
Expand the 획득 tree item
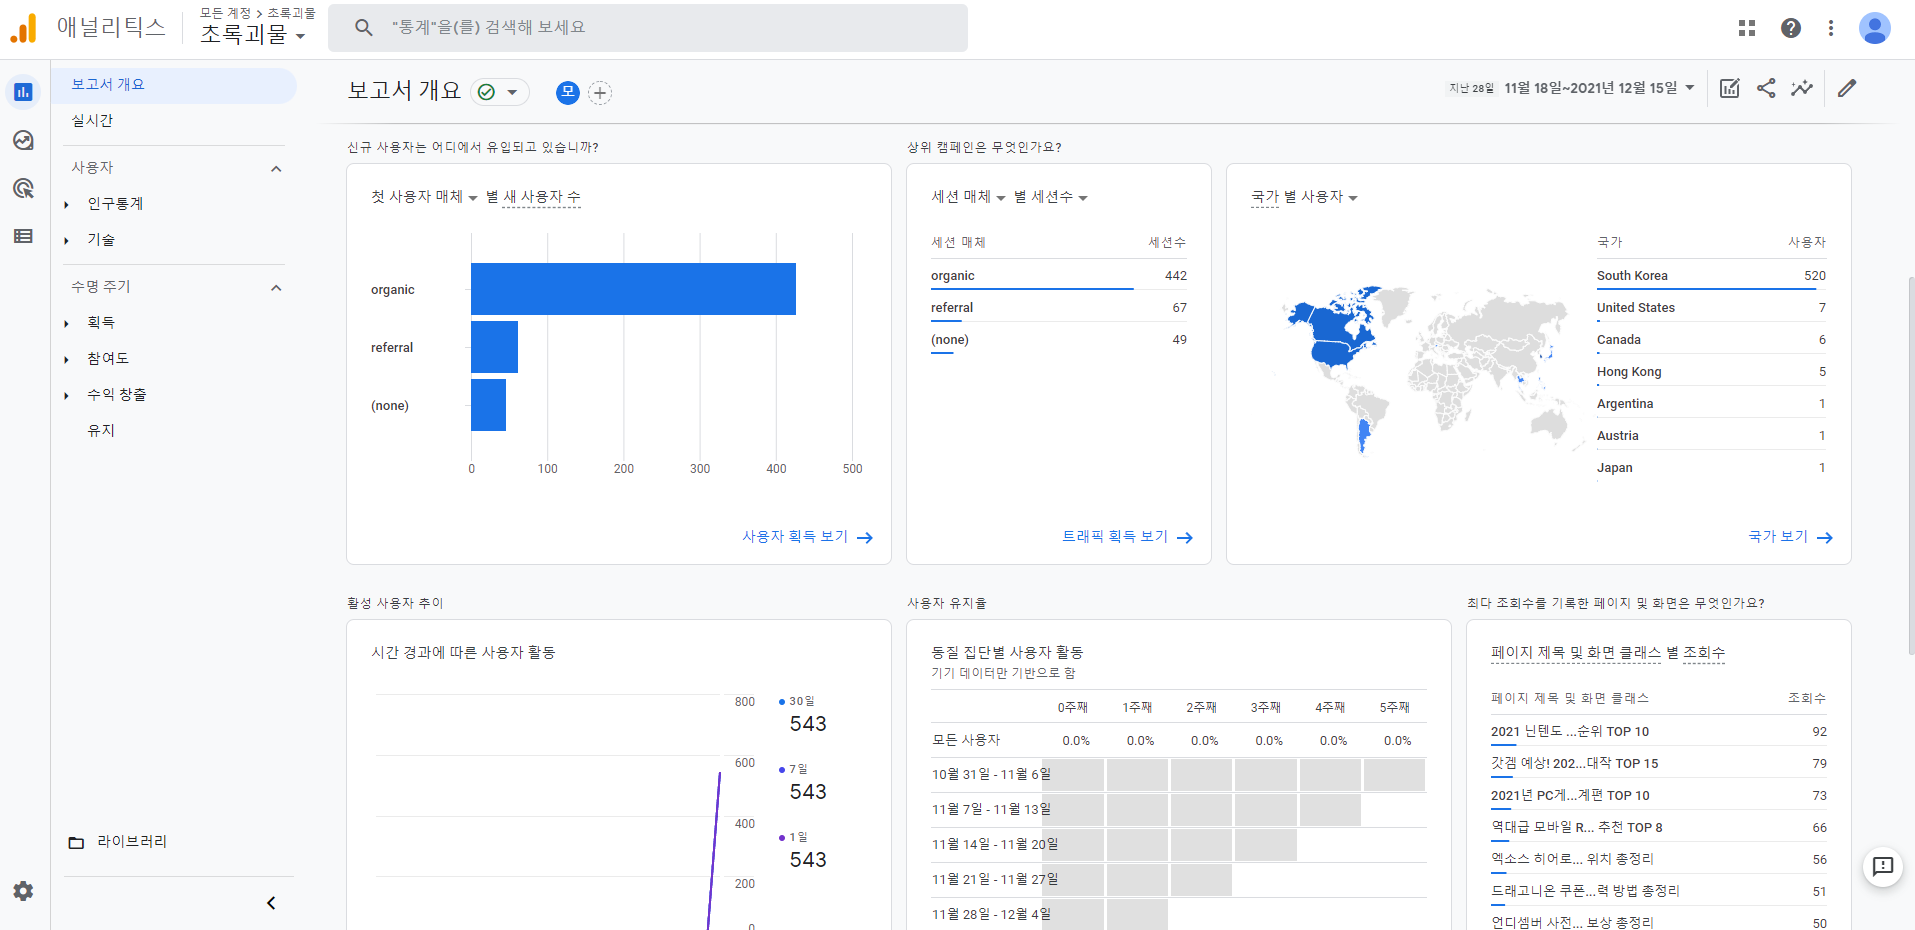tap(67, 324)
